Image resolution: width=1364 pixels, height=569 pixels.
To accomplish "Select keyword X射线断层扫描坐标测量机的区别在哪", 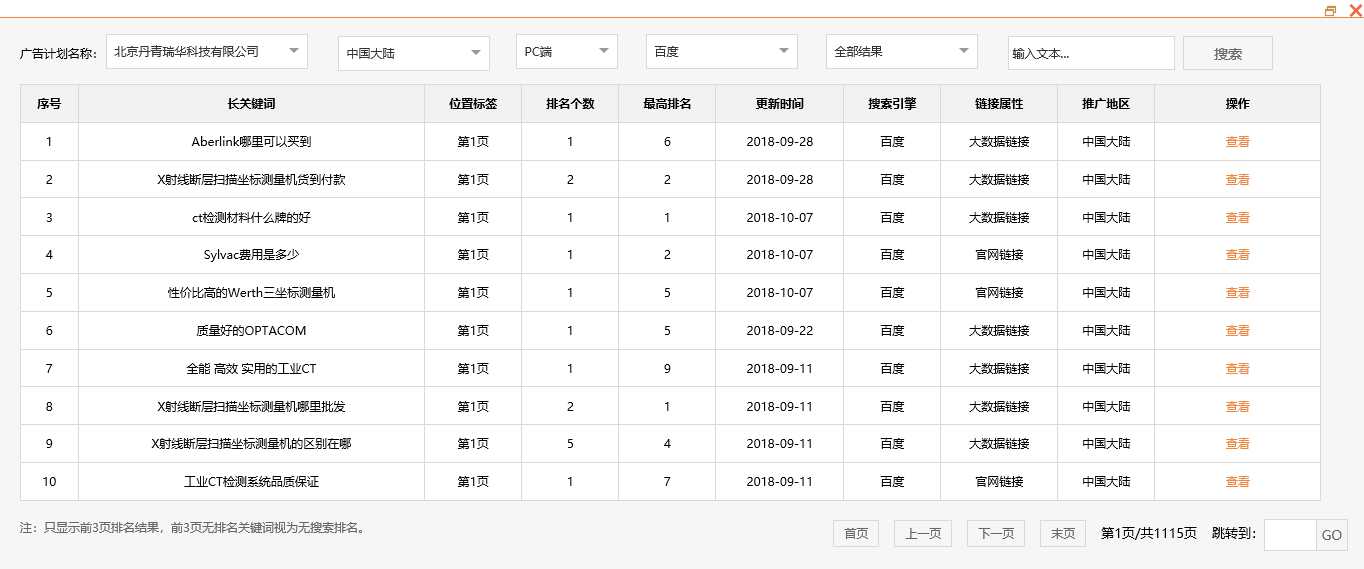I will pyautogui.click(x=251, y=444).
